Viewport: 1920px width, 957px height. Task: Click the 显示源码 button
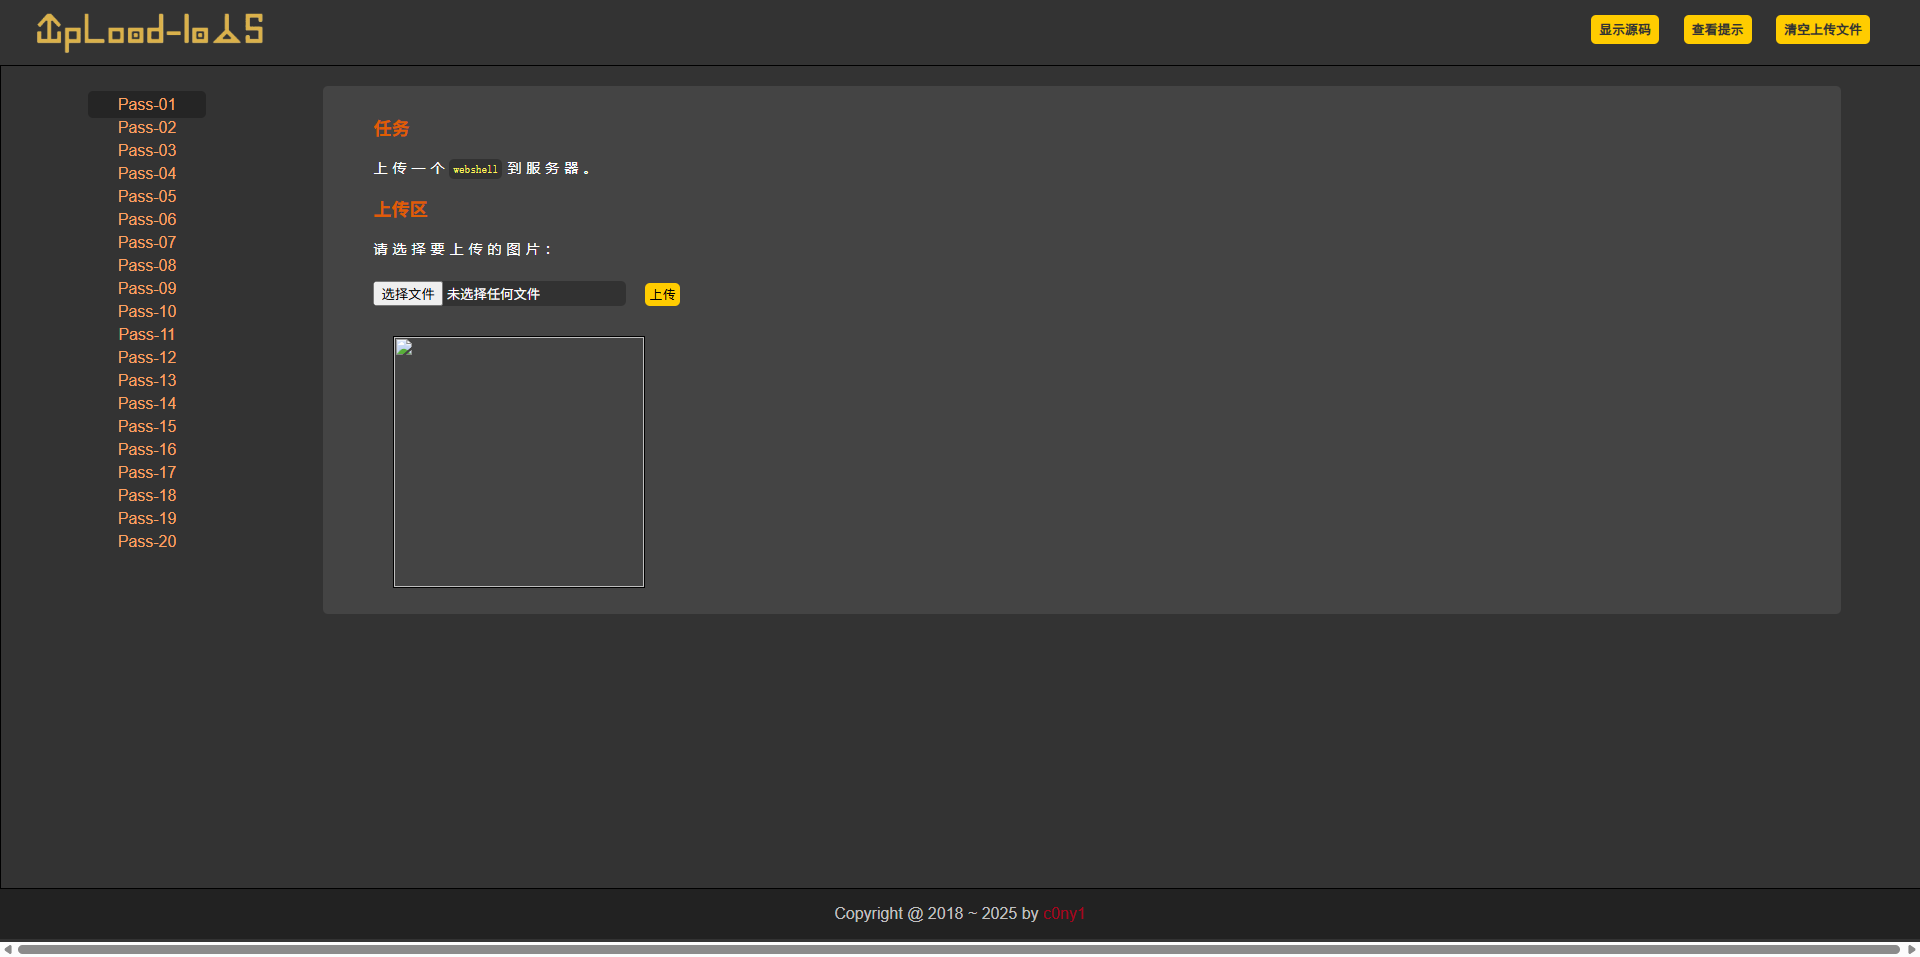[1624, 30]
